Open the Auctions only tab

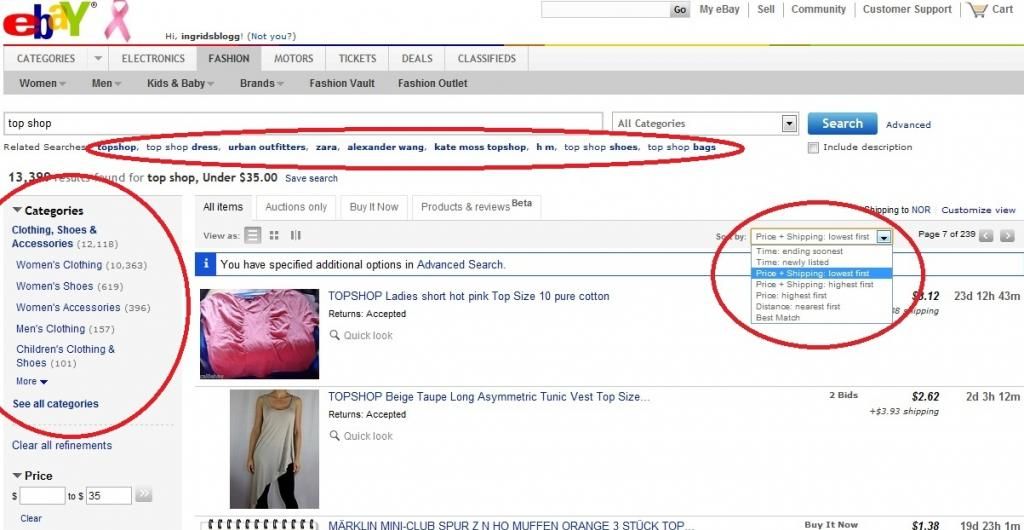[296, 207]
